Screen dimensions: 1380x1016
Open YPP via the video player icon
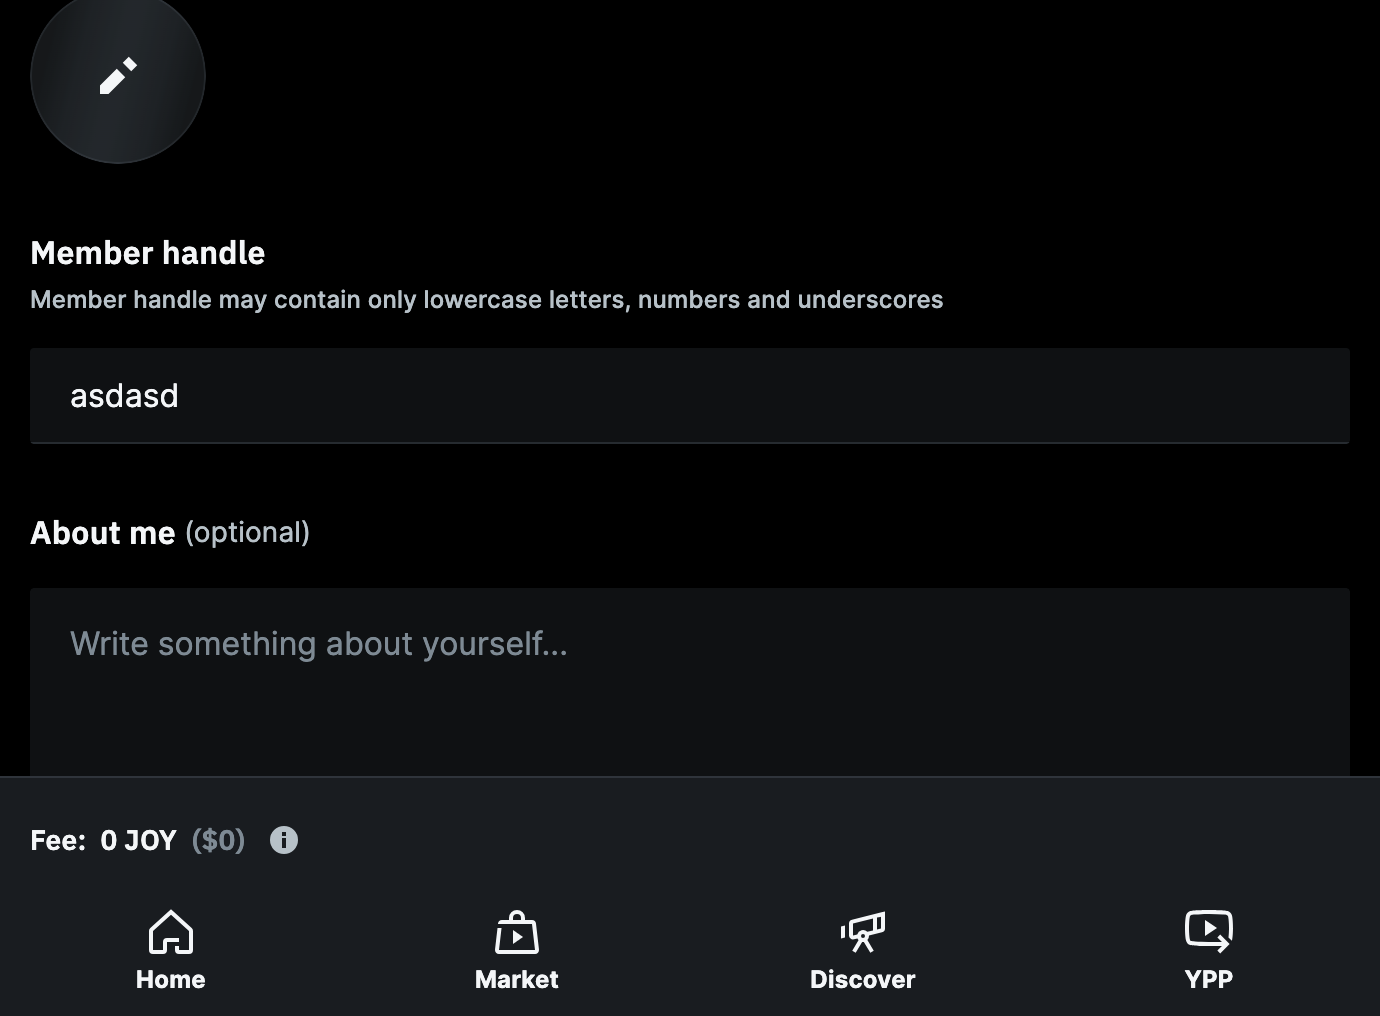(x=1209, y=931)
